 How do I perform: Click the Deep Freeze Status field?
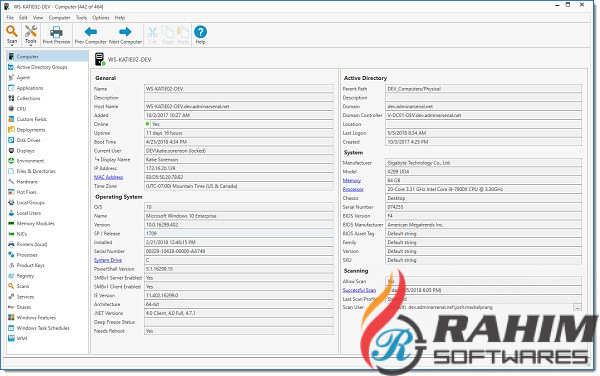(x=239, y=322)
